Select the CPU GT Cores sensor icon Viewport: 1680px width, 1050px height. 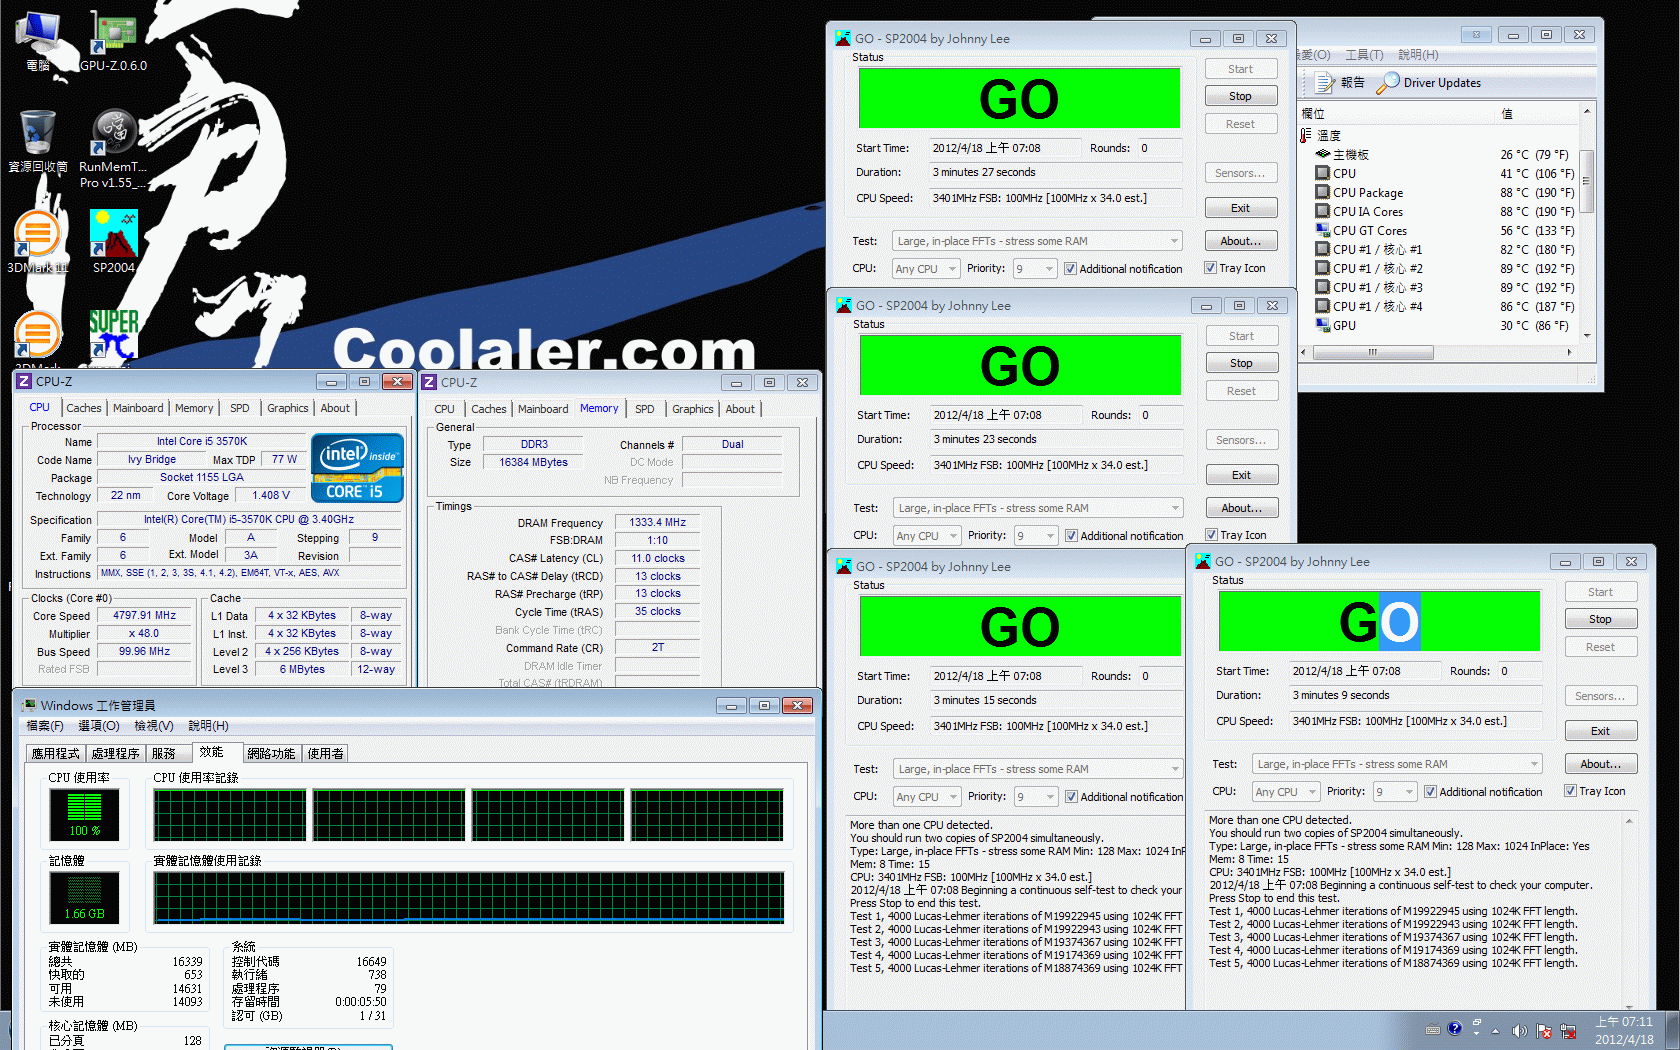pos(1323,231)
